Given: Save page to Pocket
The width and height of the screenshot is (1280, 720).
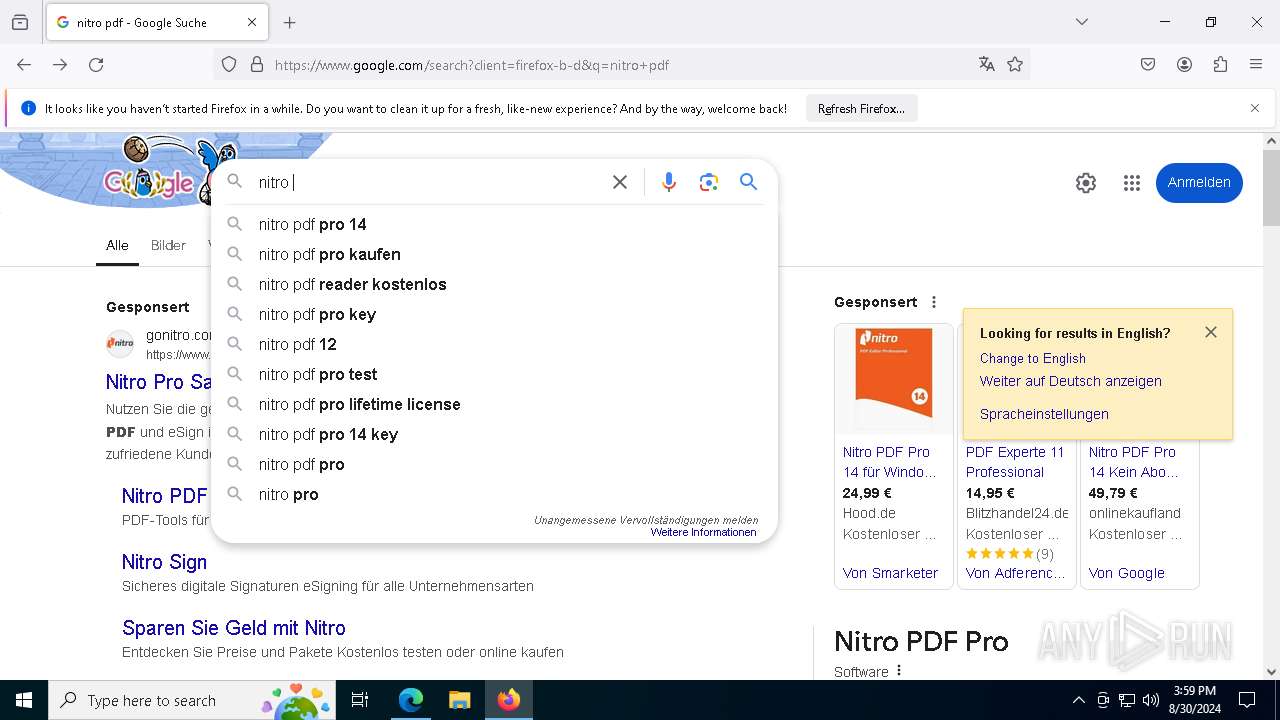Looking at the screenshot, I should [1148, 65].
